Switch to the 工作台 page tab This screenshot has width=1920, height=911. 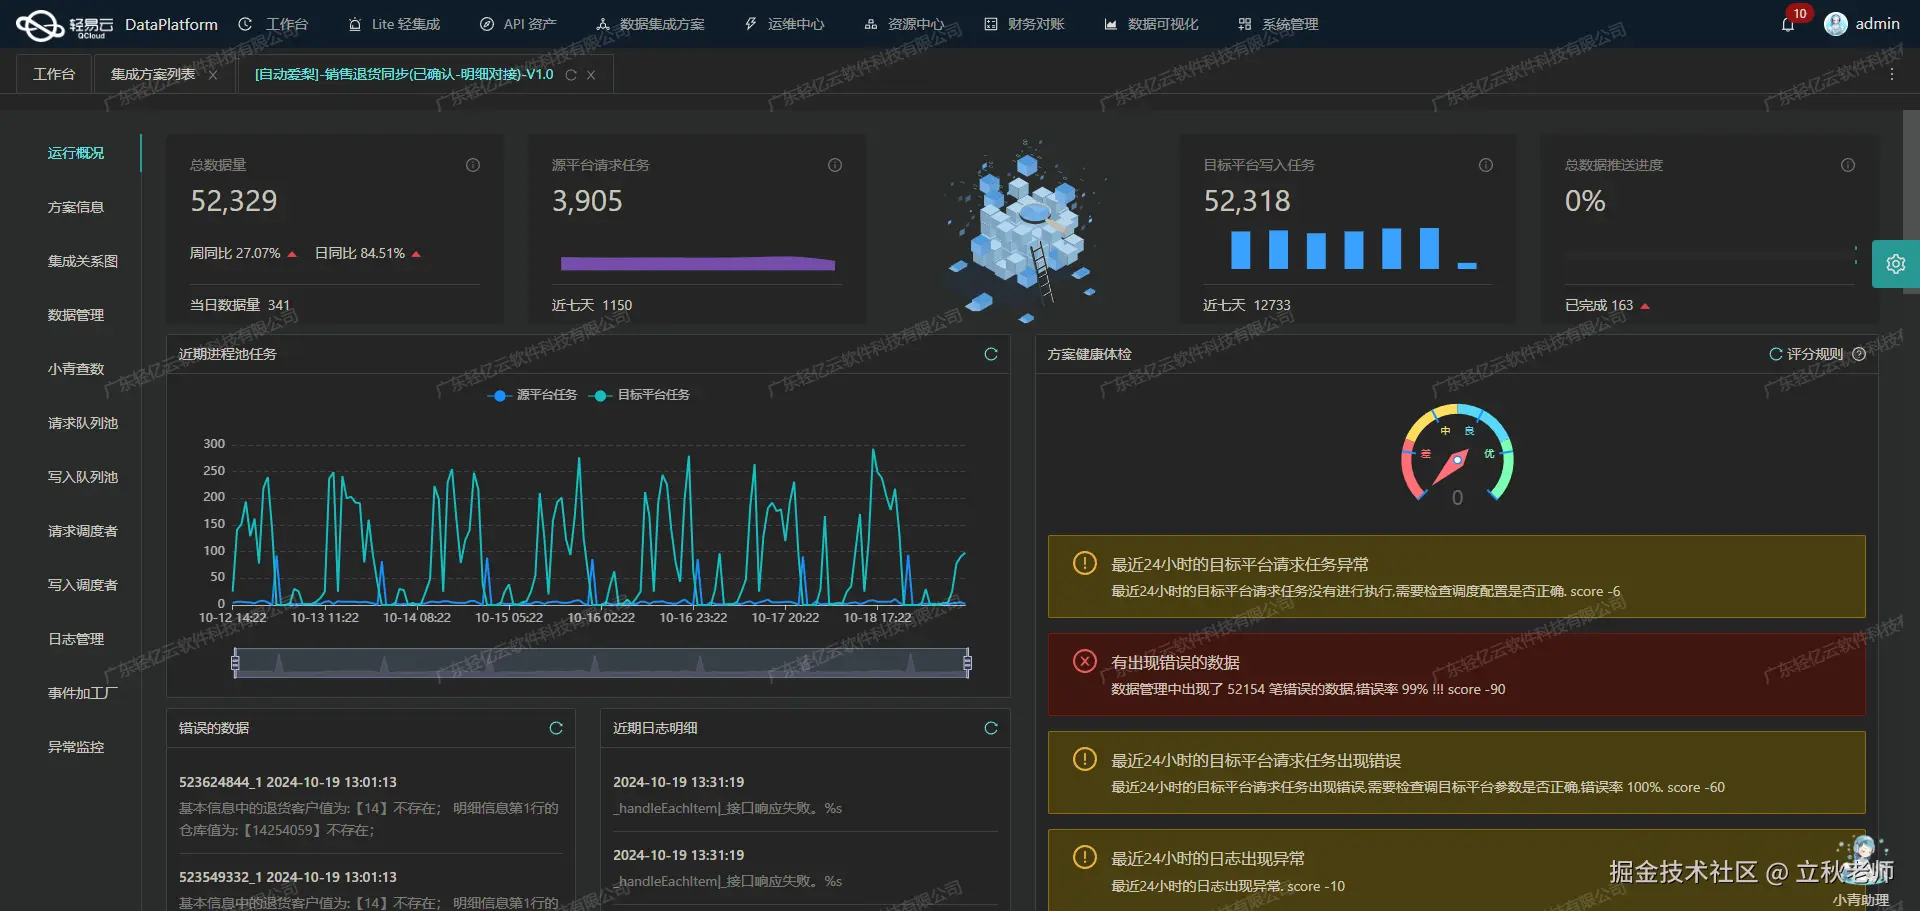tap(54, 75)
